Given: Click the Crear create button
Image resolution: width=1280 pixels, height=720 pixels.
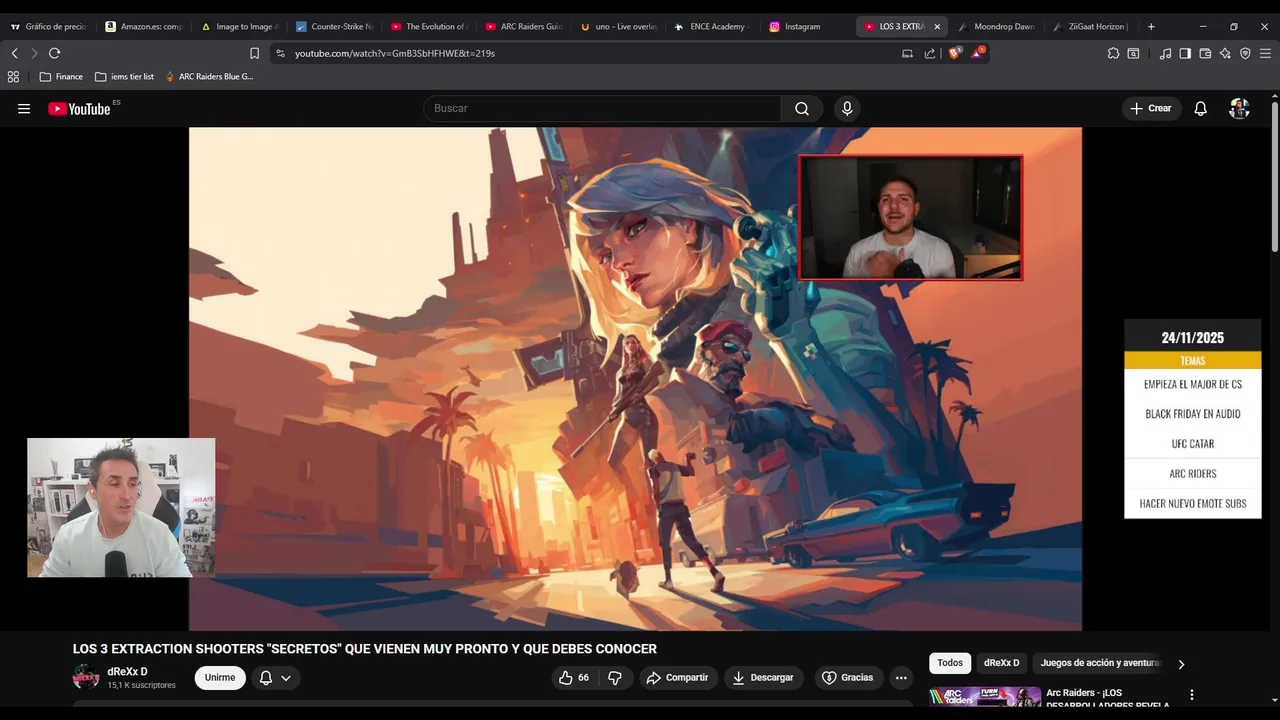Looking at the screenshot, I should click(1151, 109).
